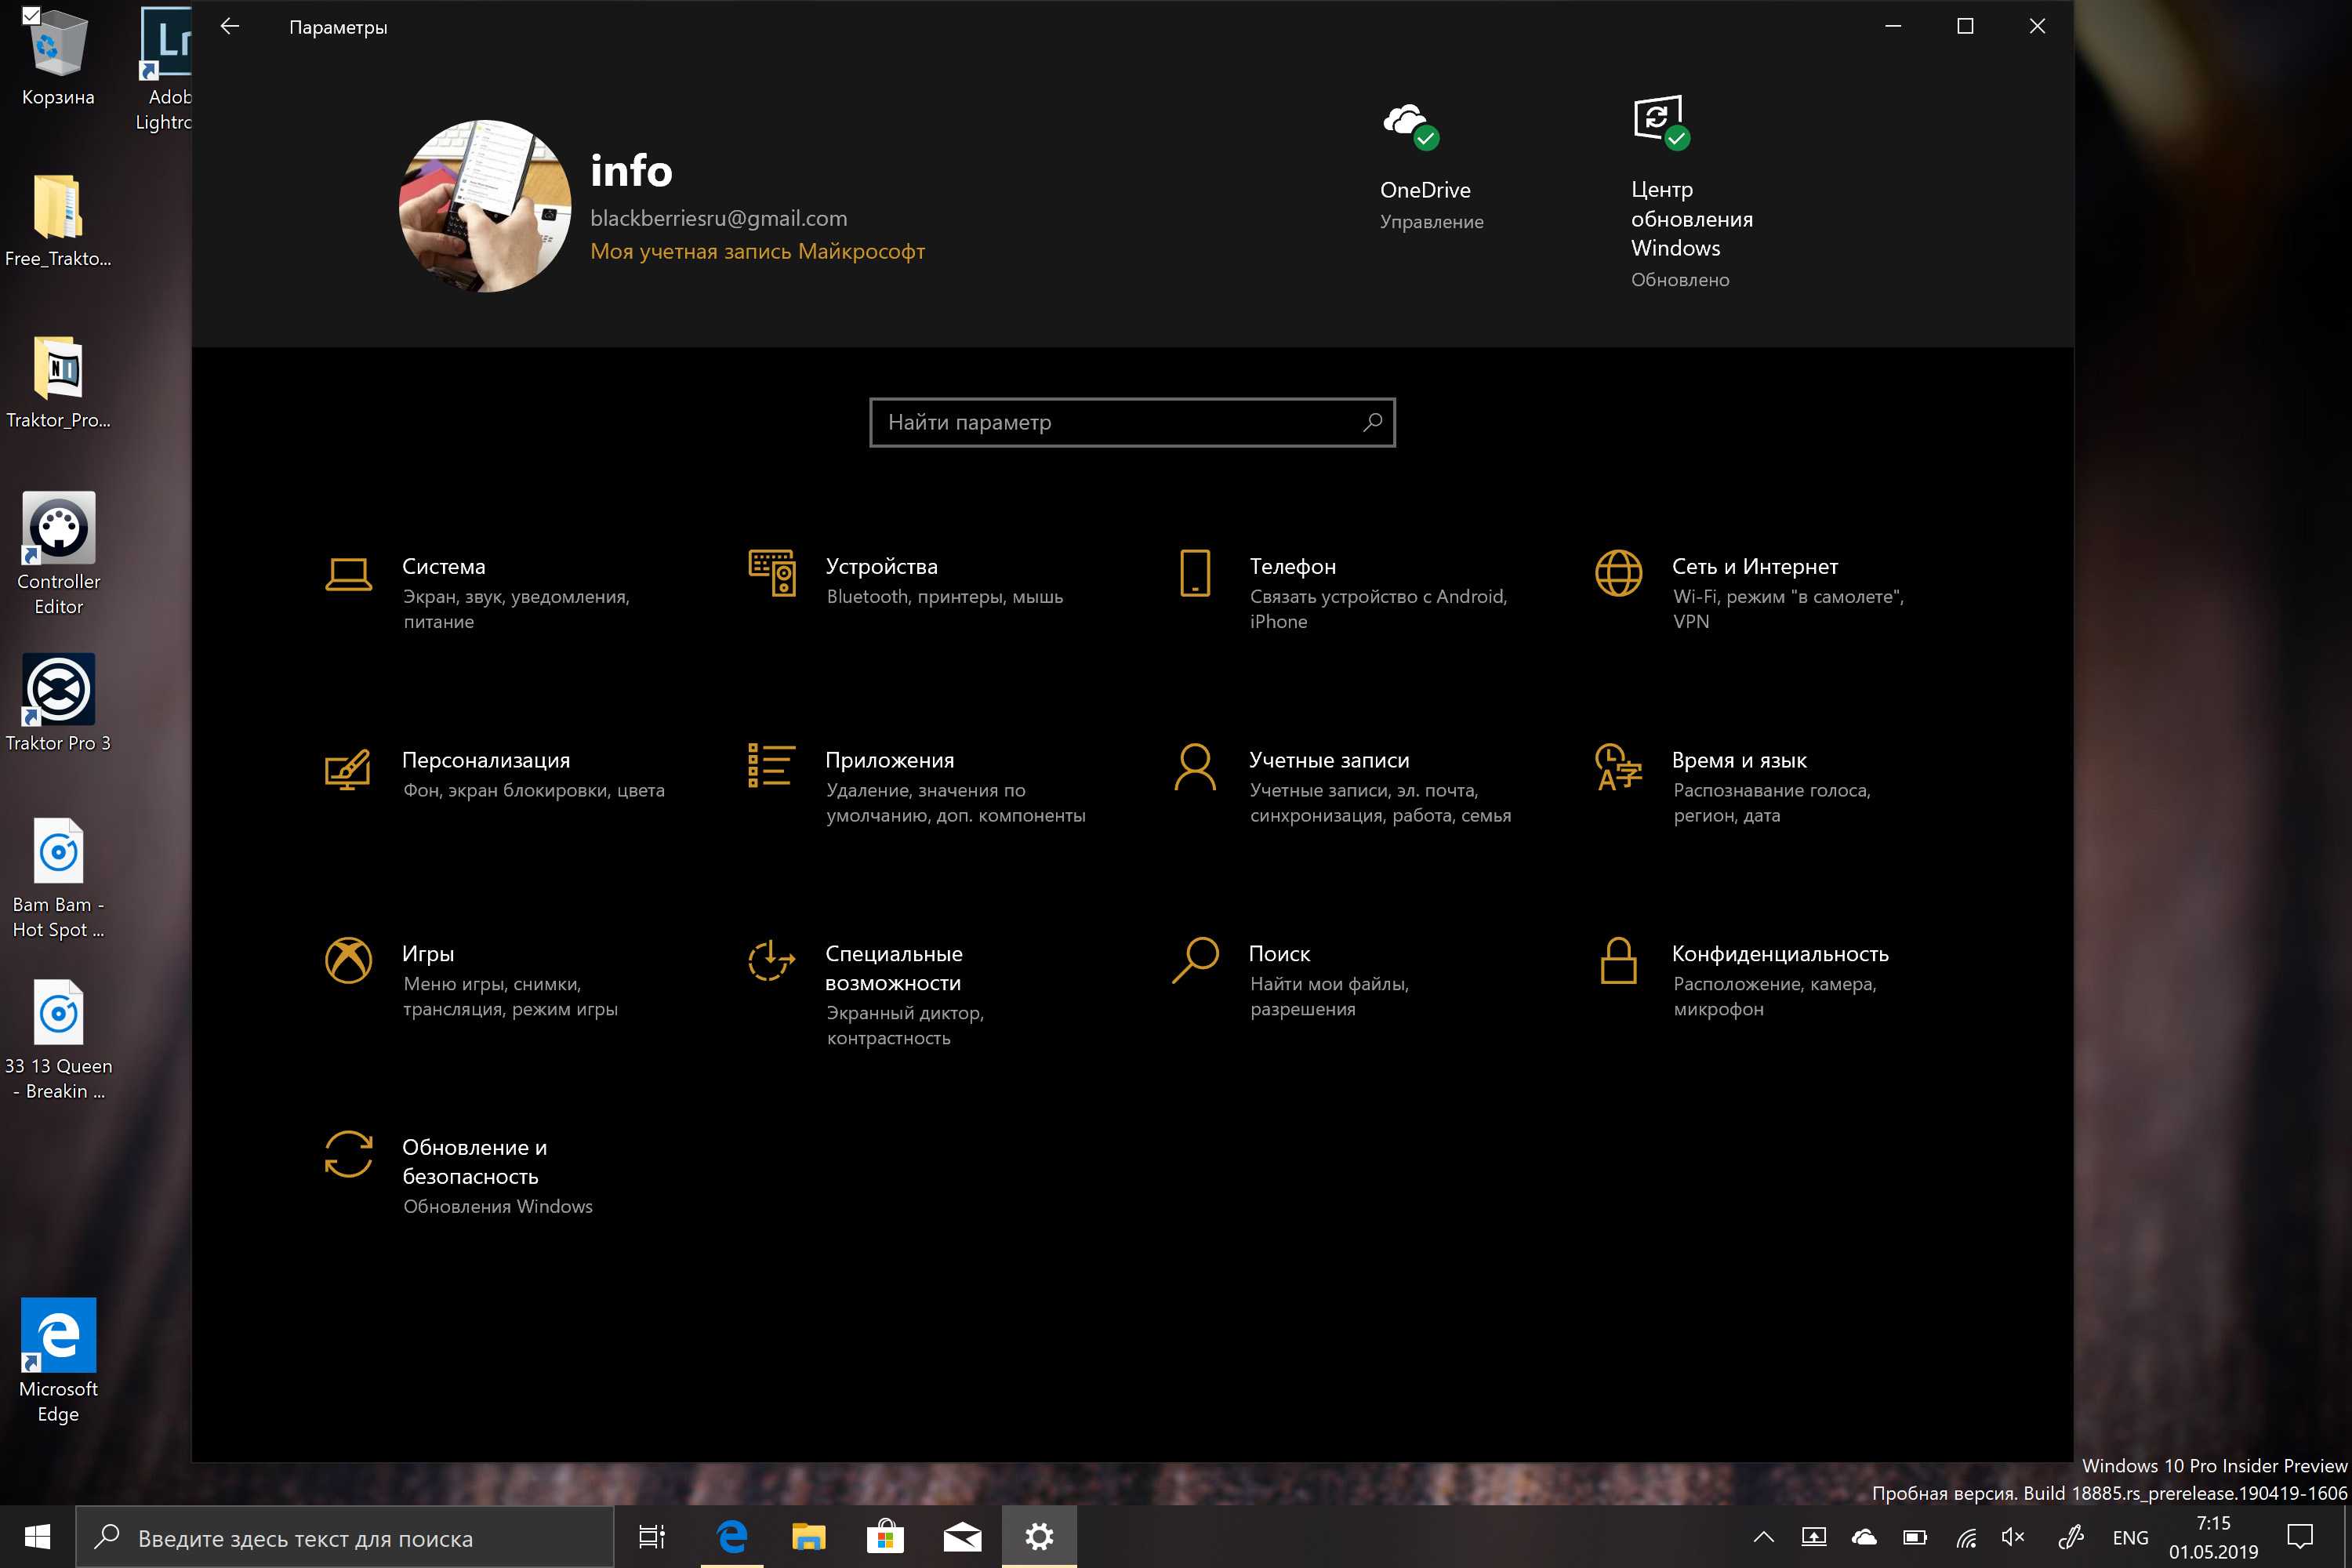2352x1568 pixels.
Task: Open Task View on the taskbar
Action: 652,1537
